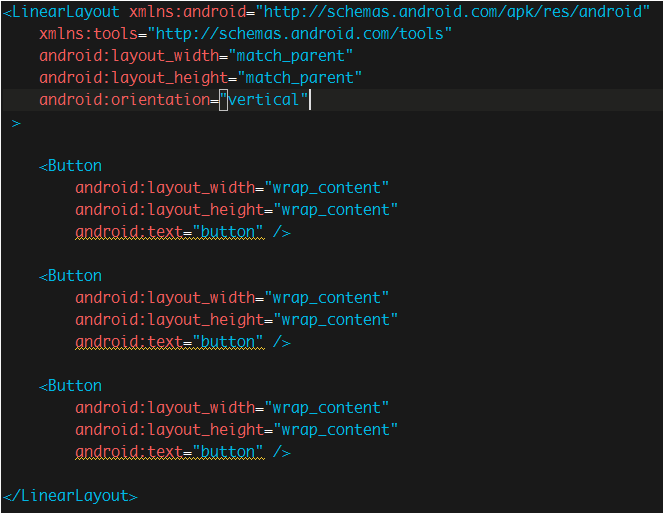The width and height of the screenshot is (663, 513).
Task: Click the LinearLayout's match_parent width value
Action: pyautogui.click(x=290, y=56)
